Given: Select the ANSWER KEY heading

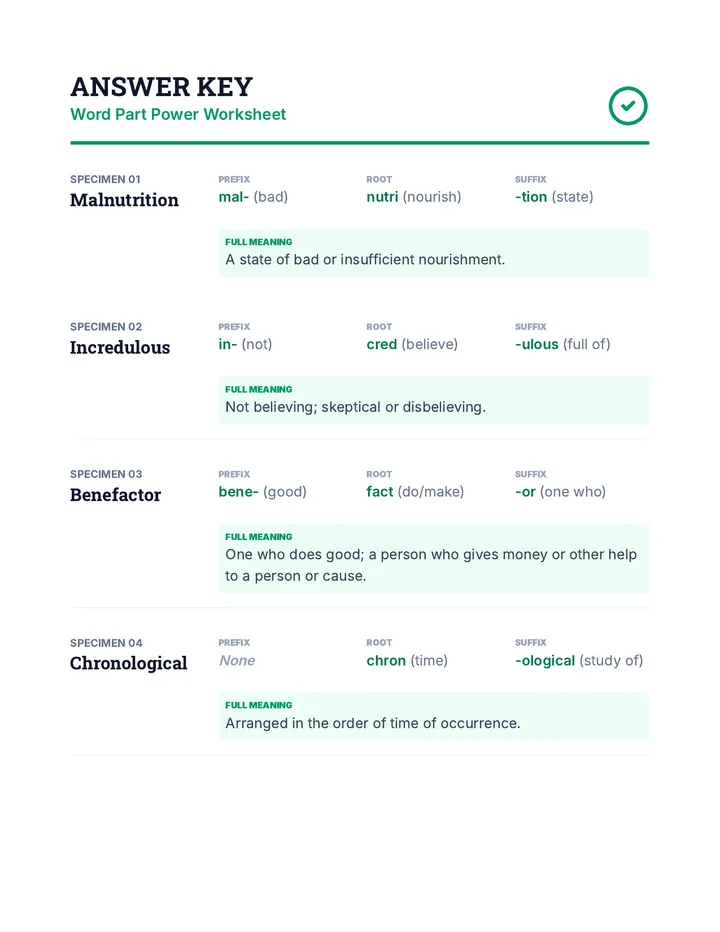Looking at the screenshot, I should pyautogui.click(x=162, y=87).
